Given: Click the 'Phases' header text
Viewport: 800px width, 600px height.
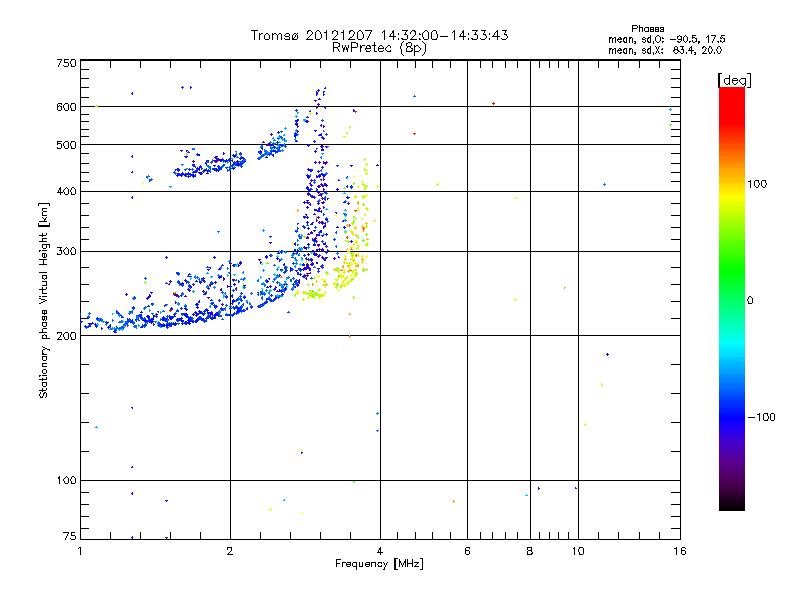Looking at the screenshot, I should pyautogui.click(x=647, y=29).
